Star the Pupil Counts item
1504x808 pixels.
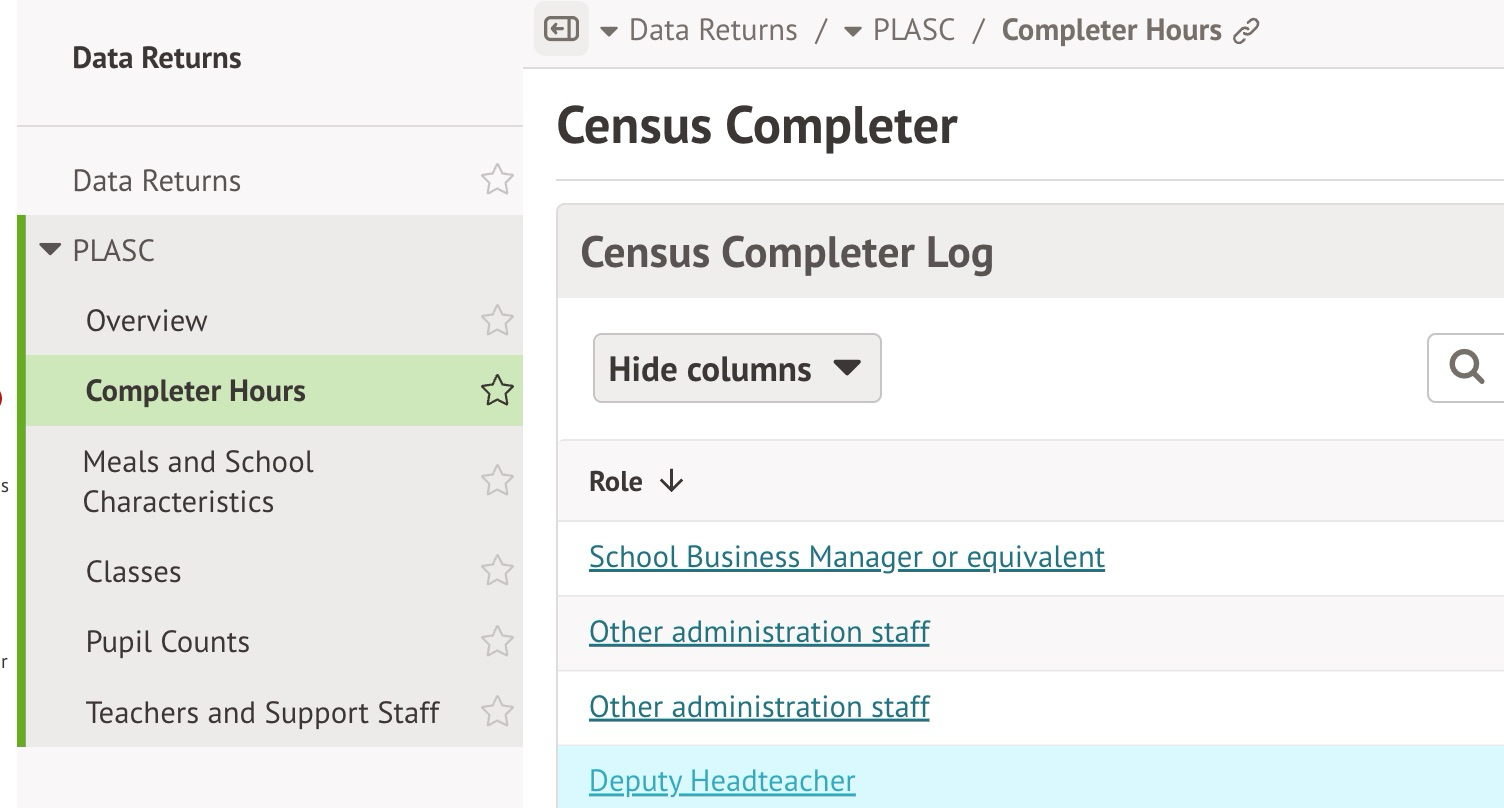pyautogui.click(x=497, y=641)
